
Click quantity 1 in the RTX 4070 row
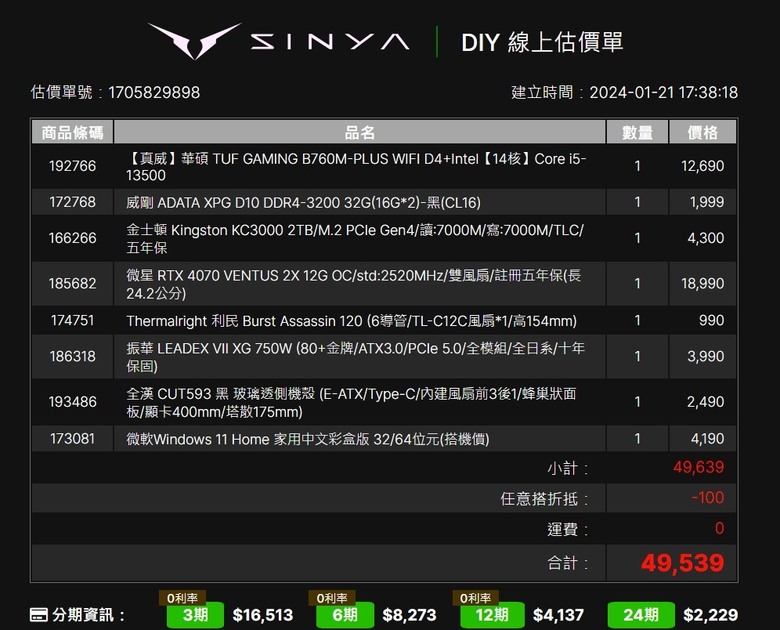(637, 284)
